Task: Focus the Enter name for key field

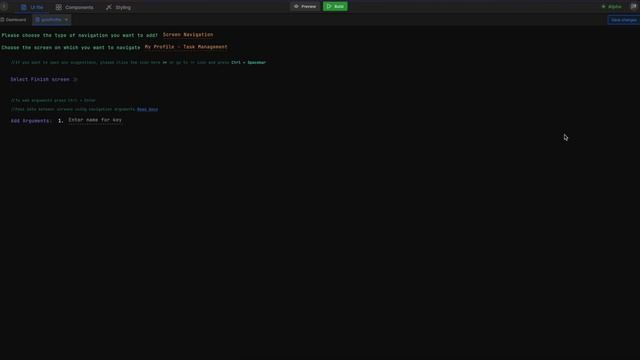Action: (95, 120)
